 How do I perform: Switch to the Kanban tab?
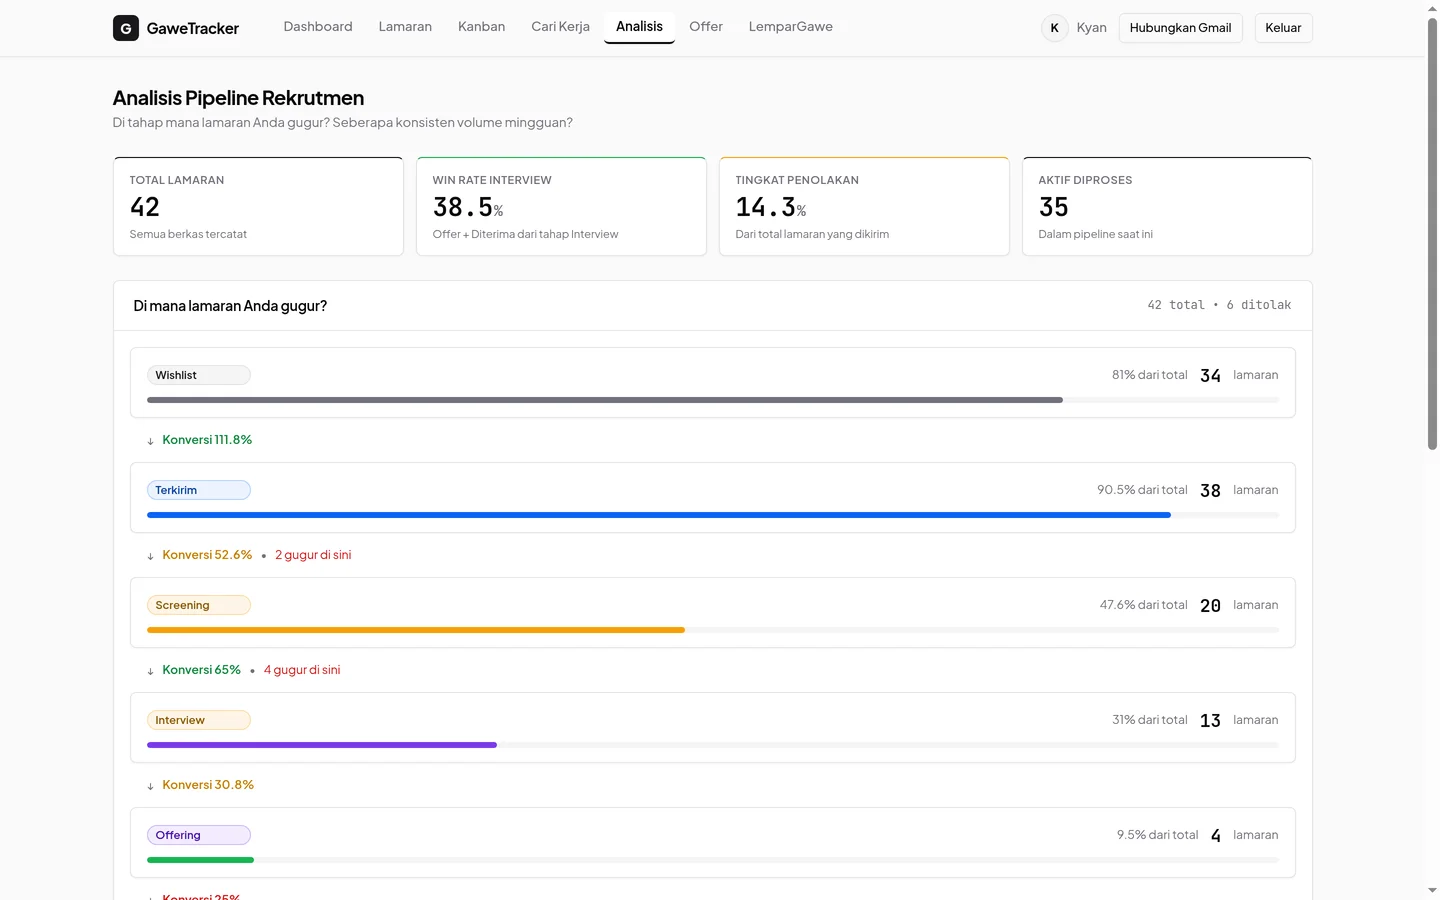[481, 27]
